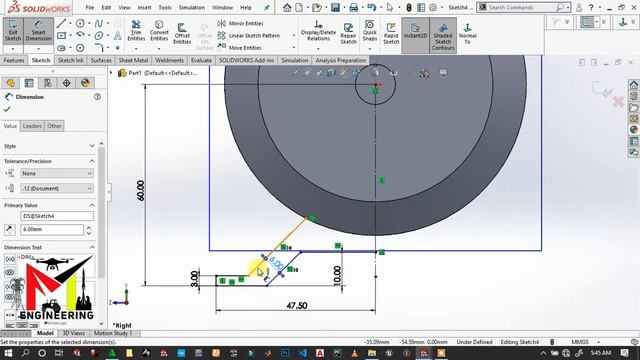Viewport: 640px width, 360px height.
Task: Click the Undo icon
Action: coord(371,7)
